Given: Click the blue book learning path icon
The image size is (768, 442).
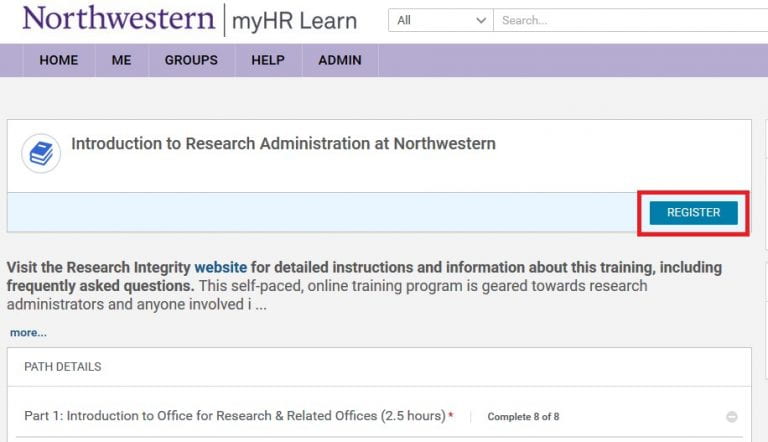Looking at the screenshot, I should click(41, 153).
